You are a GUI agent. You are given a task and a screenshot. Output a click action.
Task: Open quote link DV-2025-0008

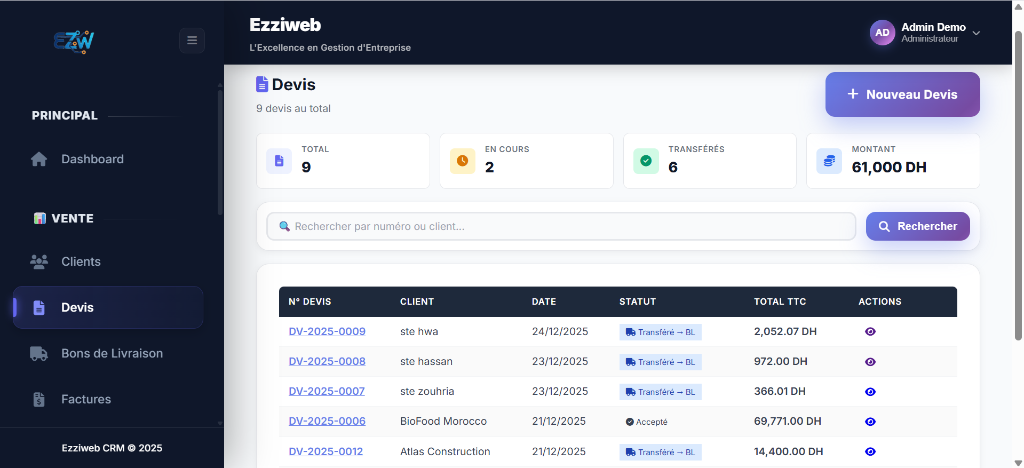(327, 362)
